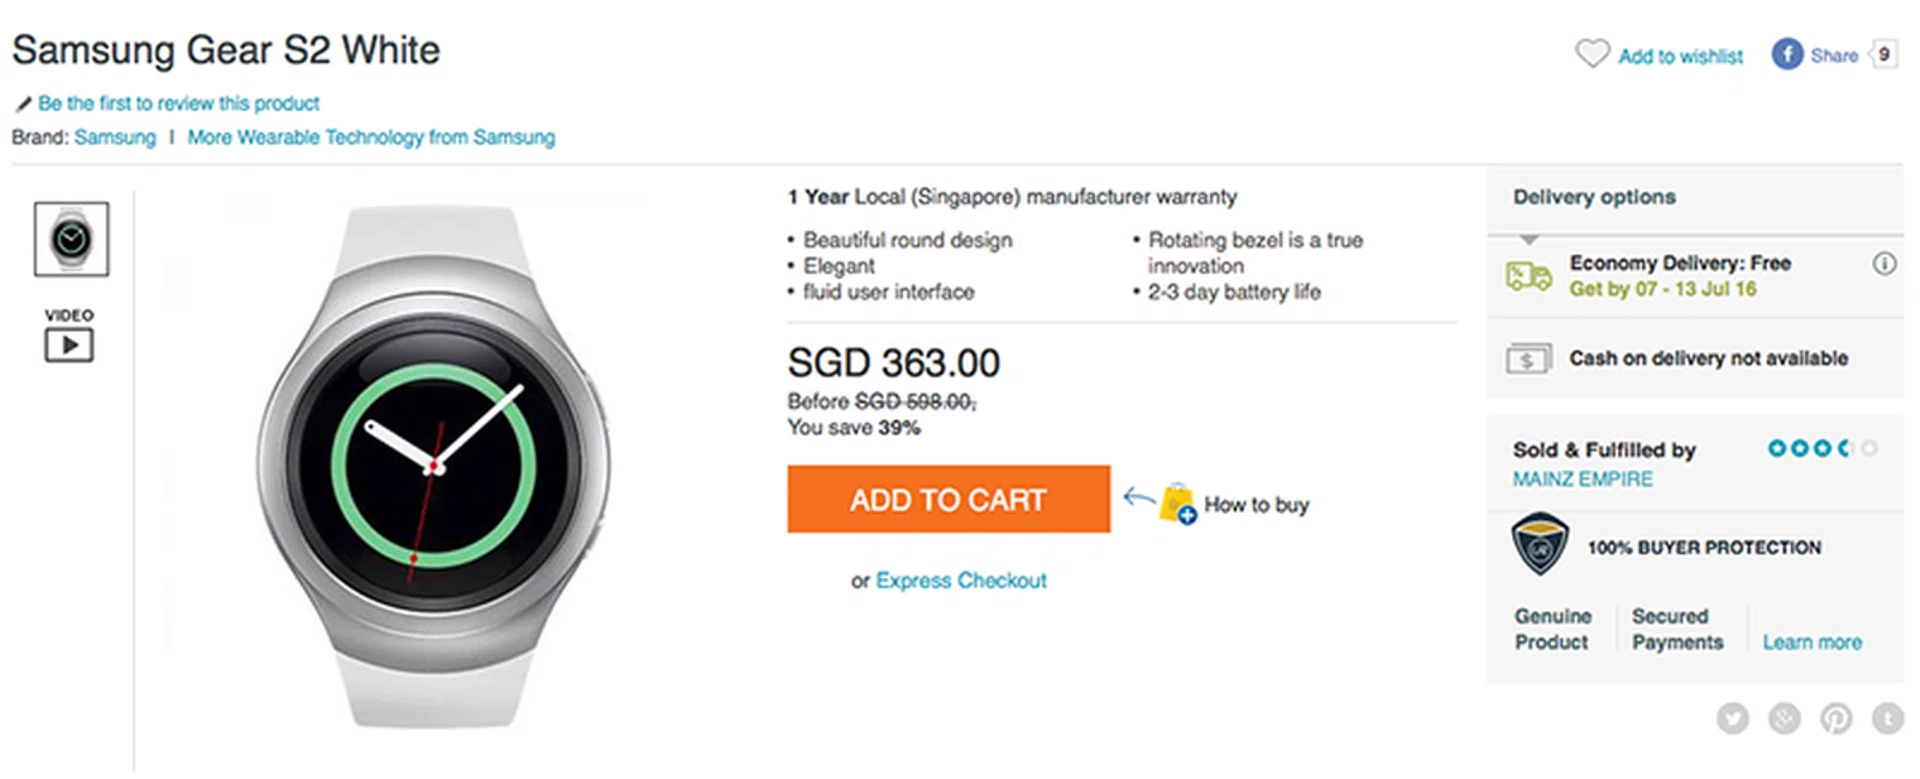This screenshot has width=1920, height=779.
Task: Click the pencil review icon
Action: (23, 104)
